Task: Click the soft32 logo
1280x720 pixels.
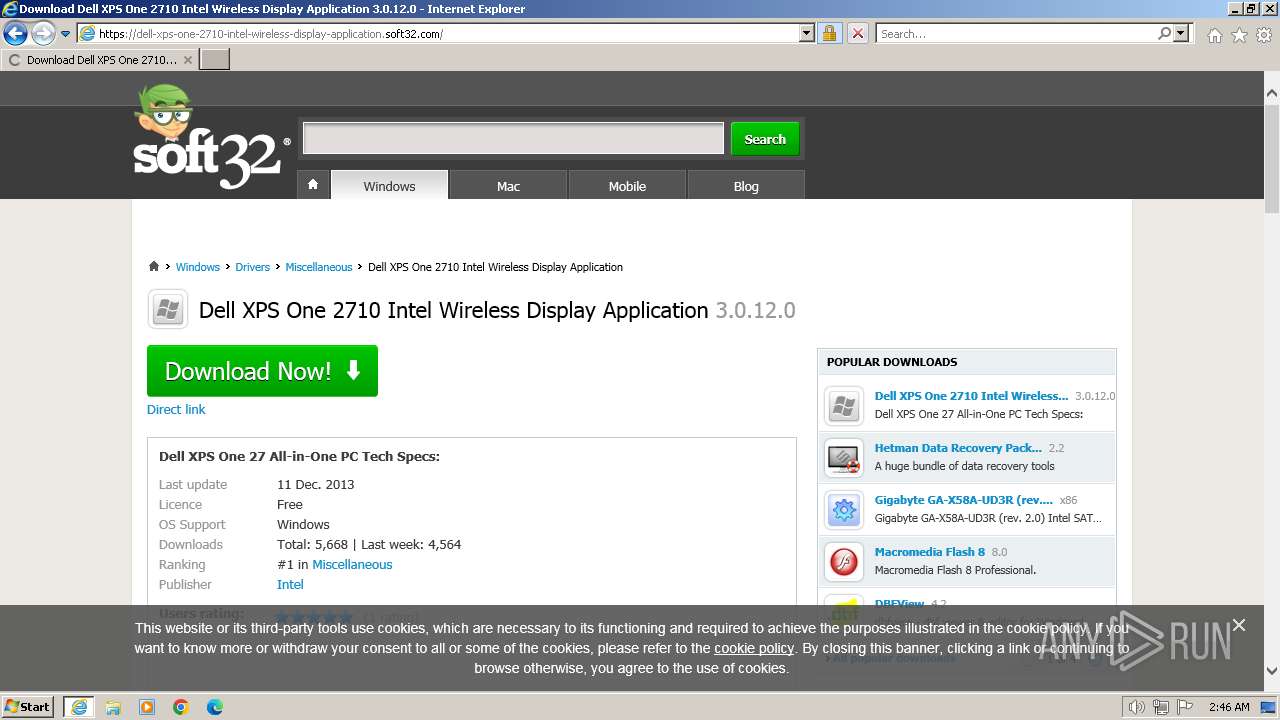Action: pyautogui.click(x=211, y=138)
